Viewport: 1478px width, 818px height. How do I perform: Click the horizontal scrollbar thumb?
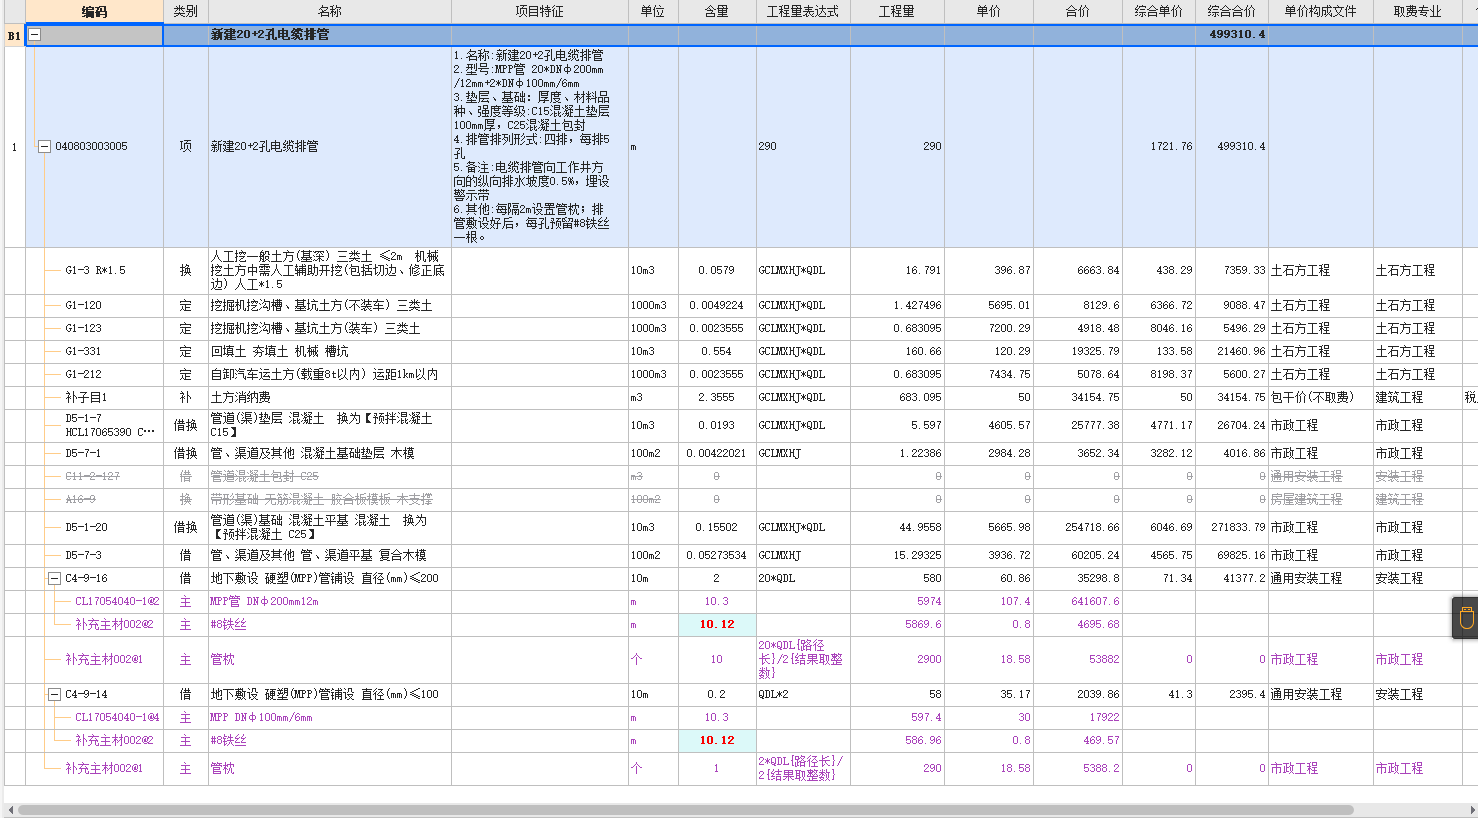coord(686,810)
